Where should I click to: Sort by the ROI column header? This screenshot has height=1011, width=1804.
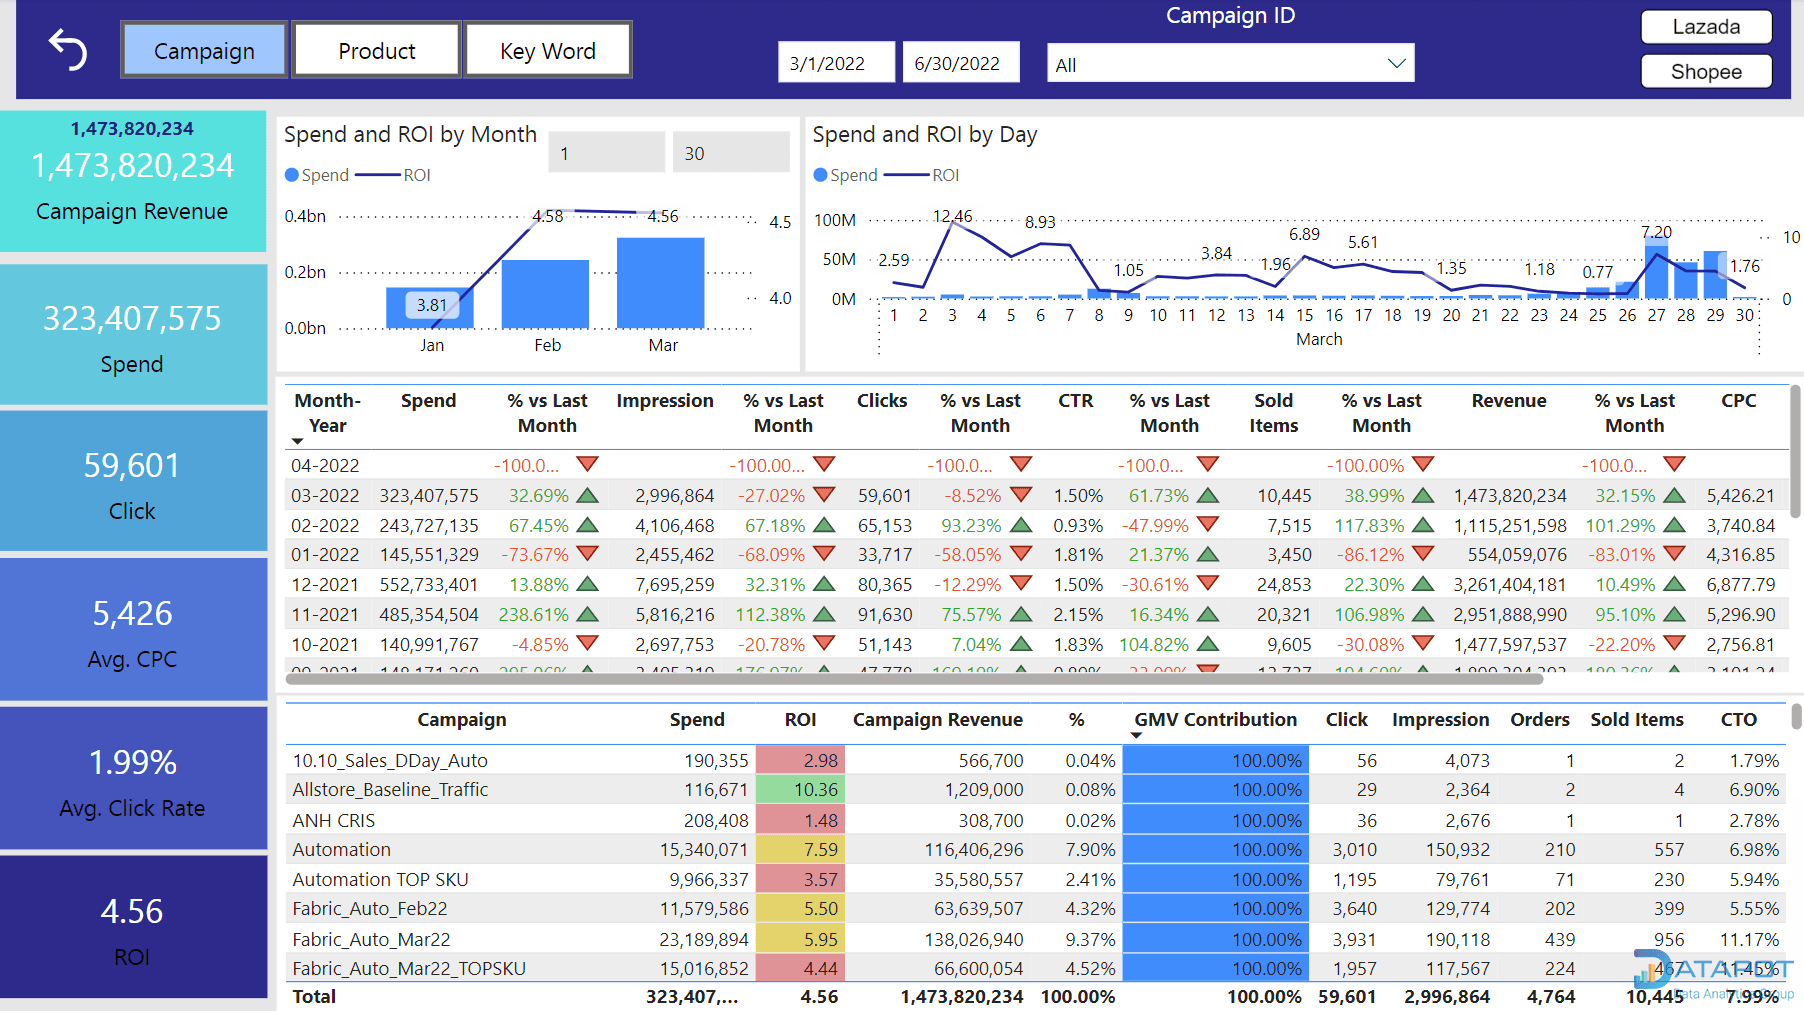(x=800, y=719)
